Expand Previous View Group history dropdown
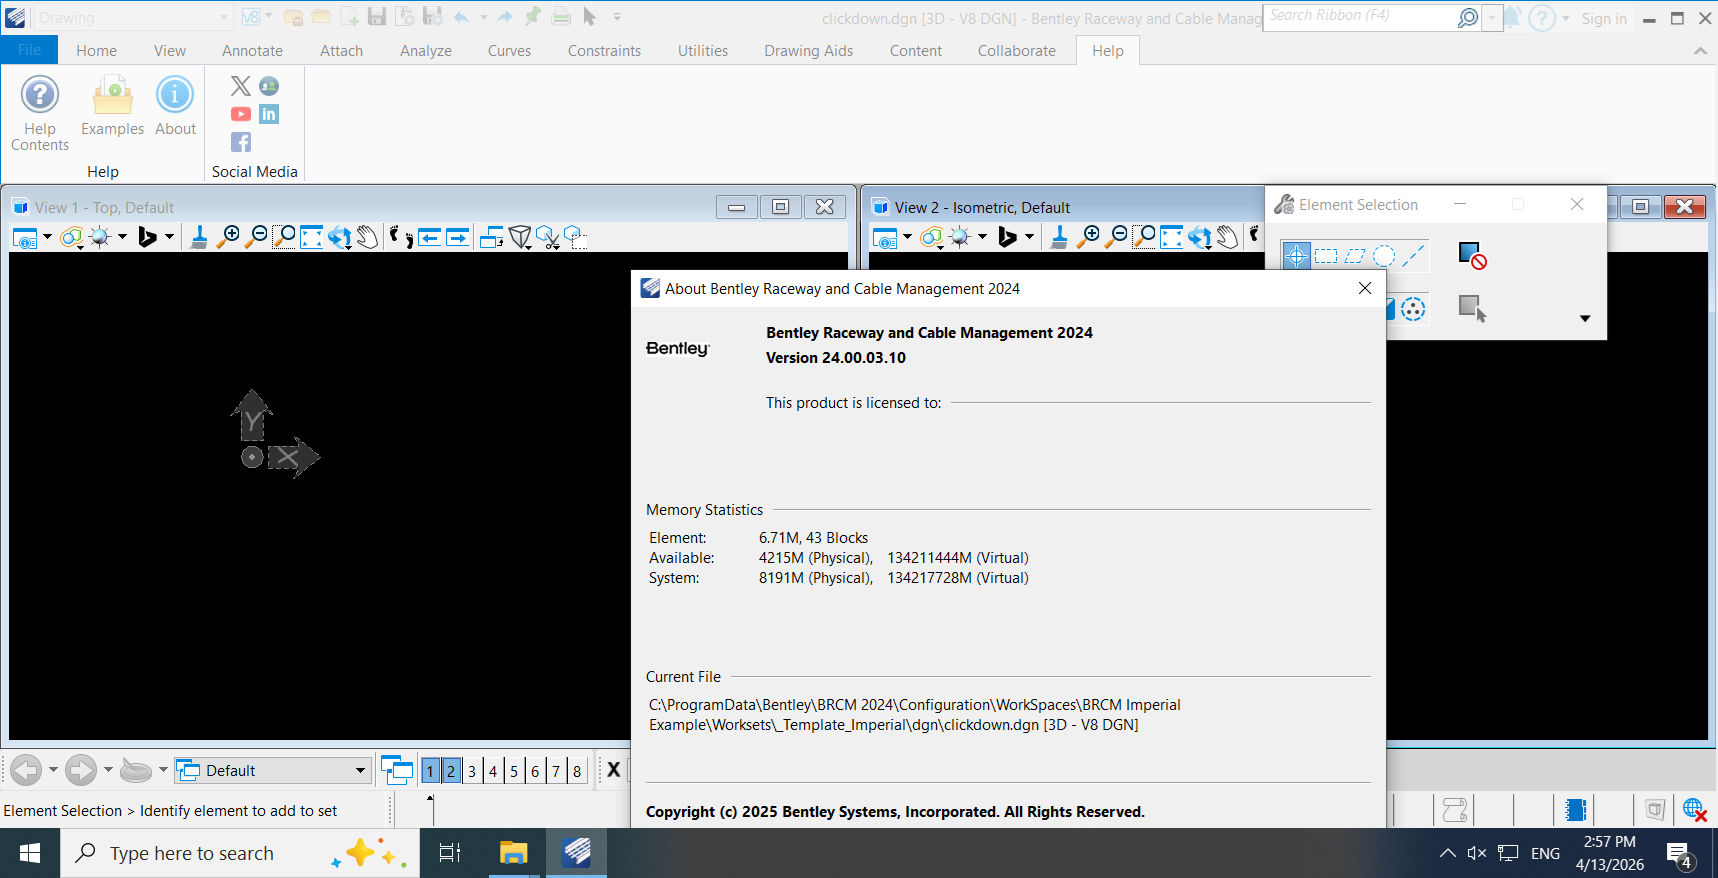 click(53, 770)
